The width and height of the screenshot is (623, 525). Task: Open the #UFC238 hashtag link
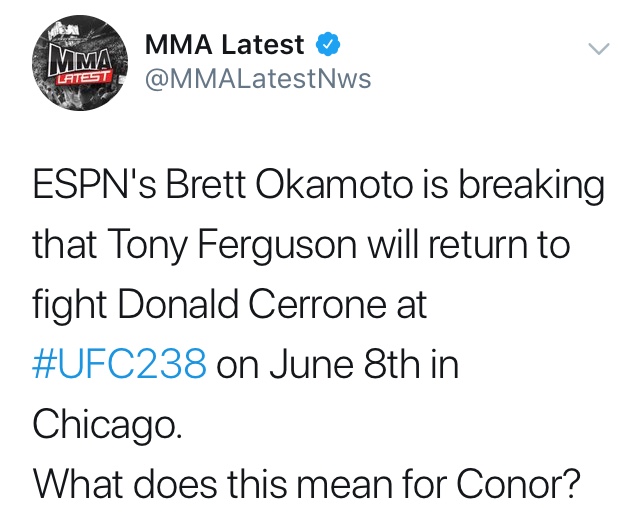click(119, 364)
